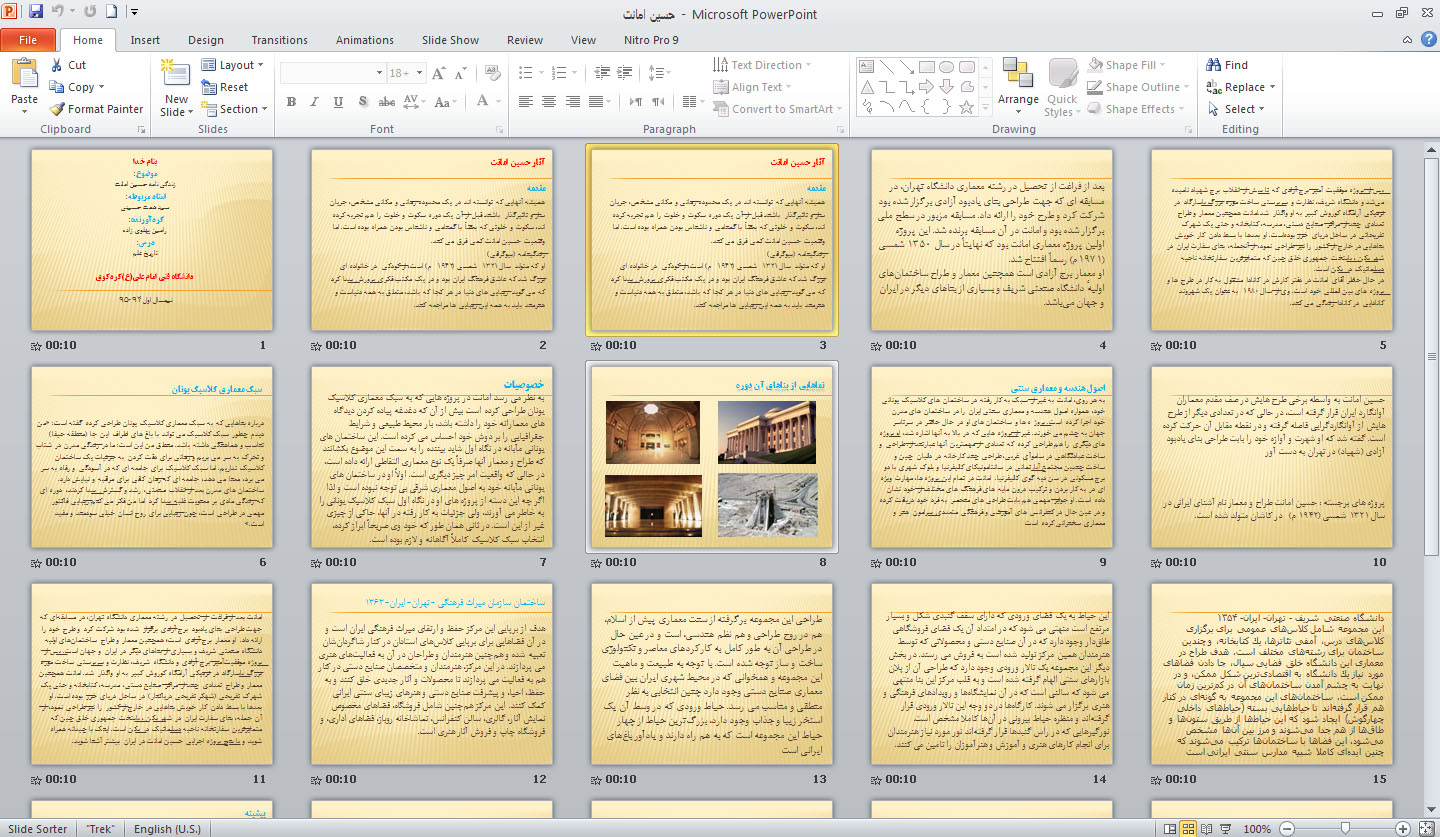
Task: Open Find with the binoculars icon
Action: pos(1214,65)
